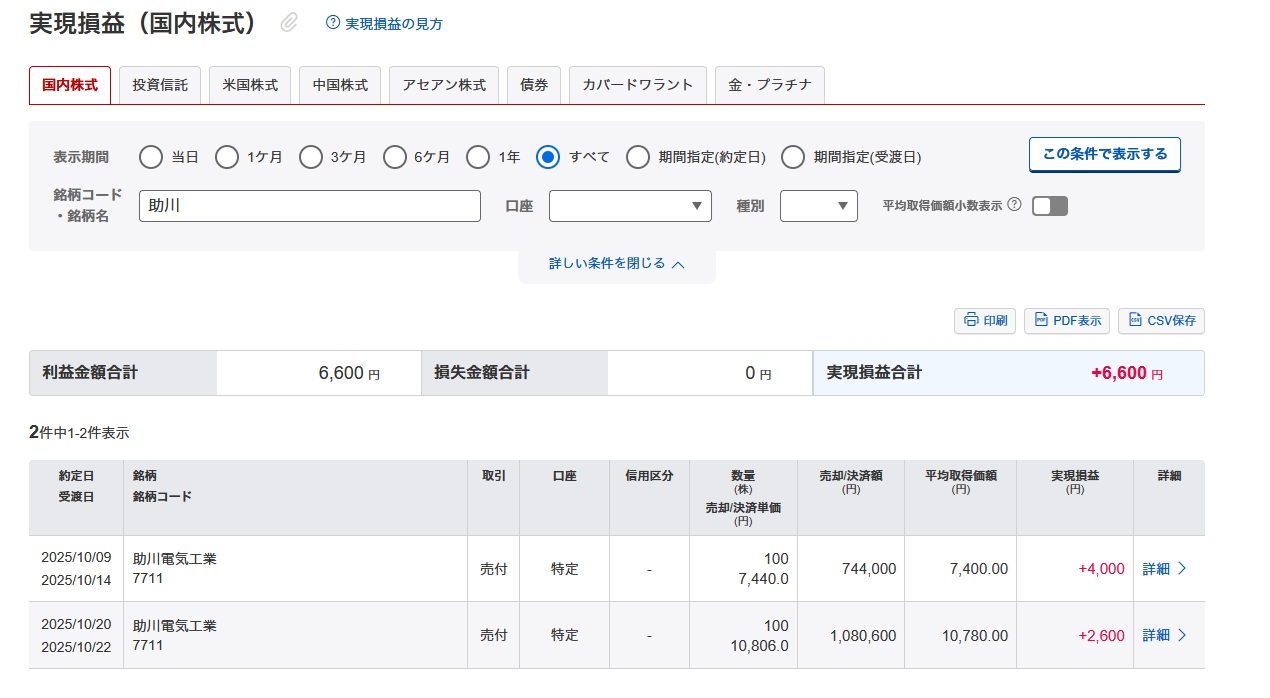Screen dimensions: 1270x698
Task: Click the 銘柄コード・銘柄名 input field
Action: [x=309, y=206]
